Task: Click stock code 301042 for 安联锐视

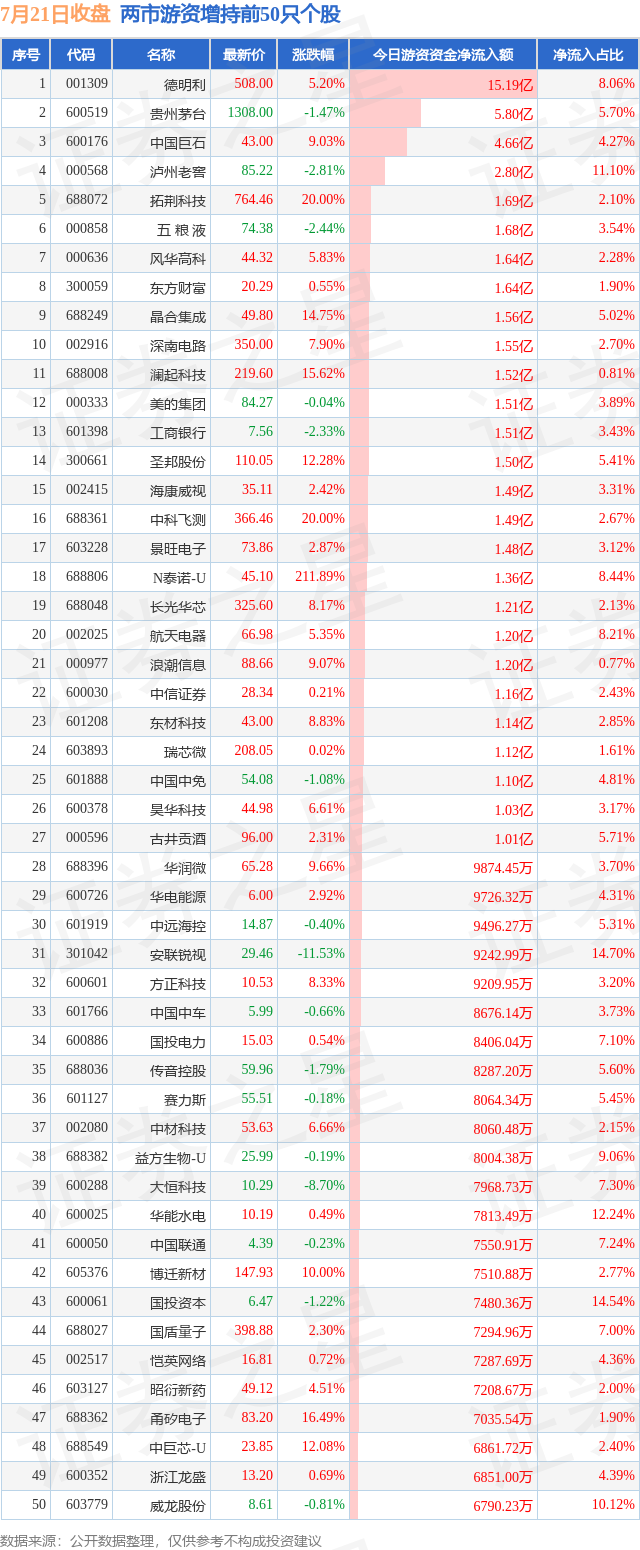Action: (x=87, y=954)
